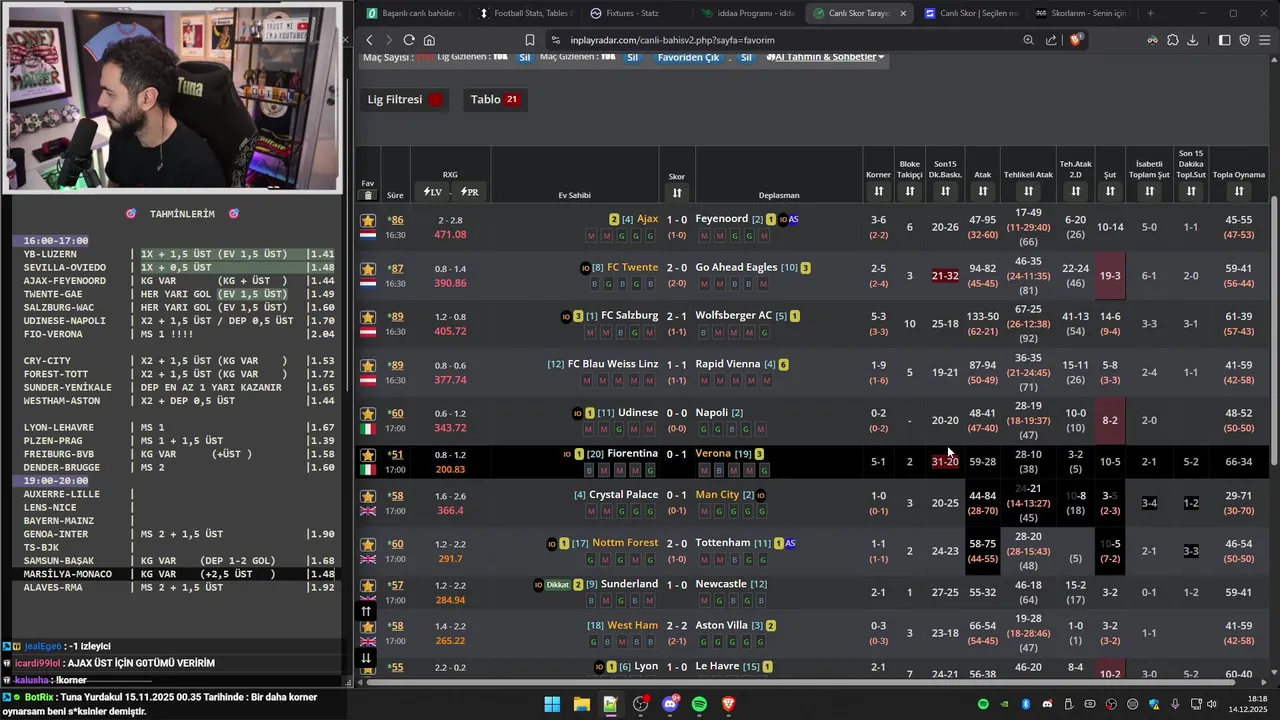Sort by Tehlikeli Atak column
This screenshot has height=720, width=1280.
point(1028,191)
